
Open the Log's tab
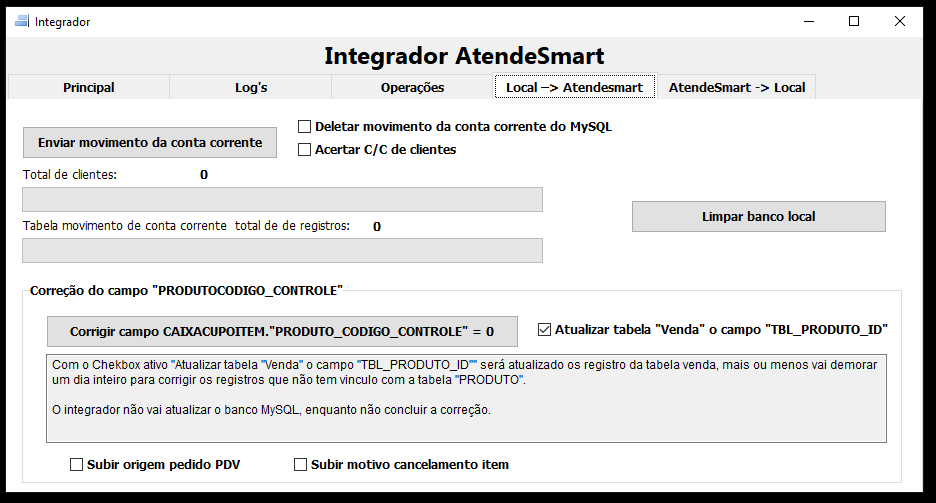tap(251, 87)
